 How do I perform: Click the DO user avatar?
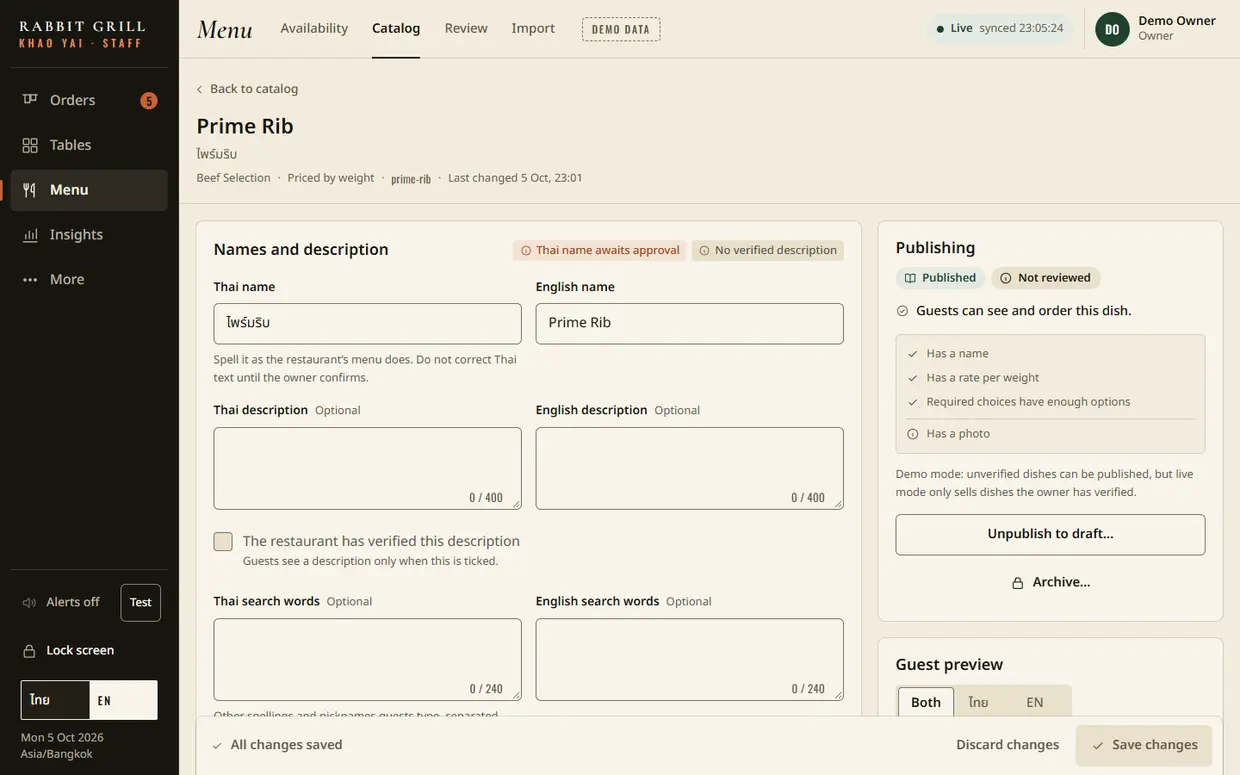(x=1112, y=29)
